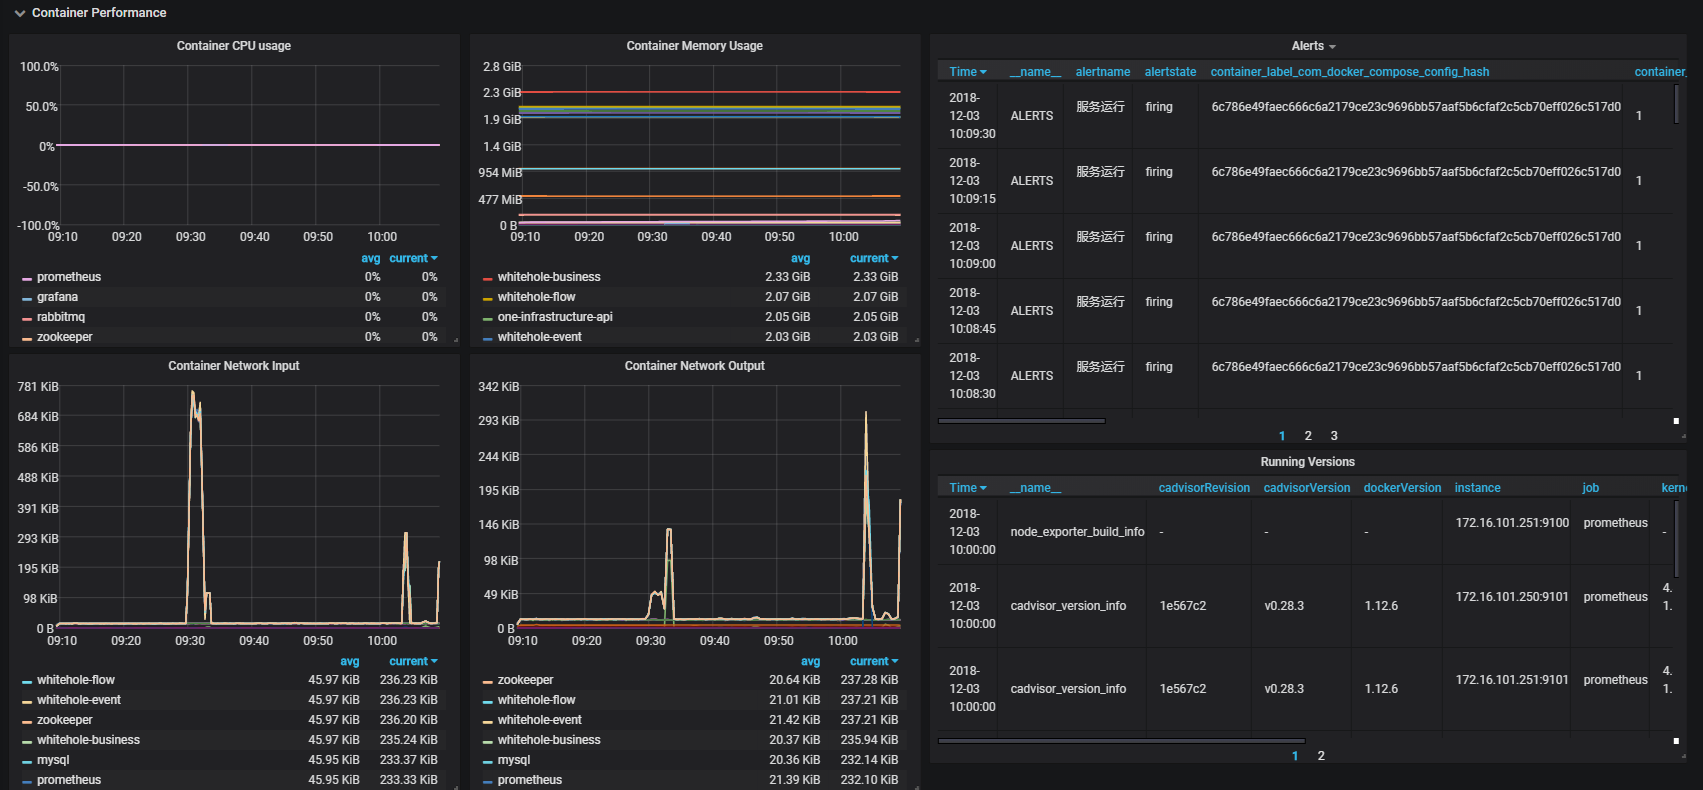Toggle mysql series in Network Input legend
The width and height of the screenshot is (1703, 790).
pos(53,760)
